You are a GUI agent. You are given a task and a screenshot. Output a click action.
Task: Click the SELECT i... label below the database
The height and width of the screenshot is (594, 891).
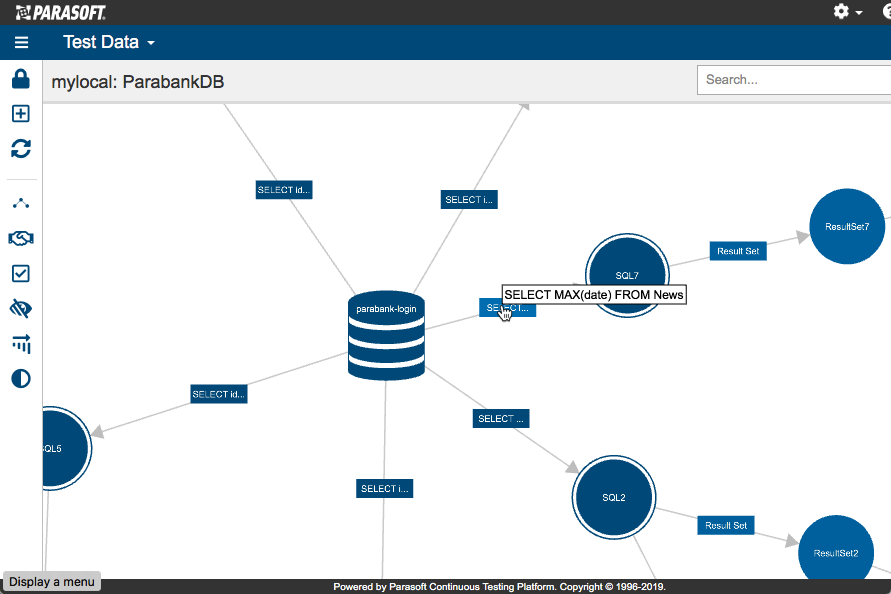(x=385, y=489)
